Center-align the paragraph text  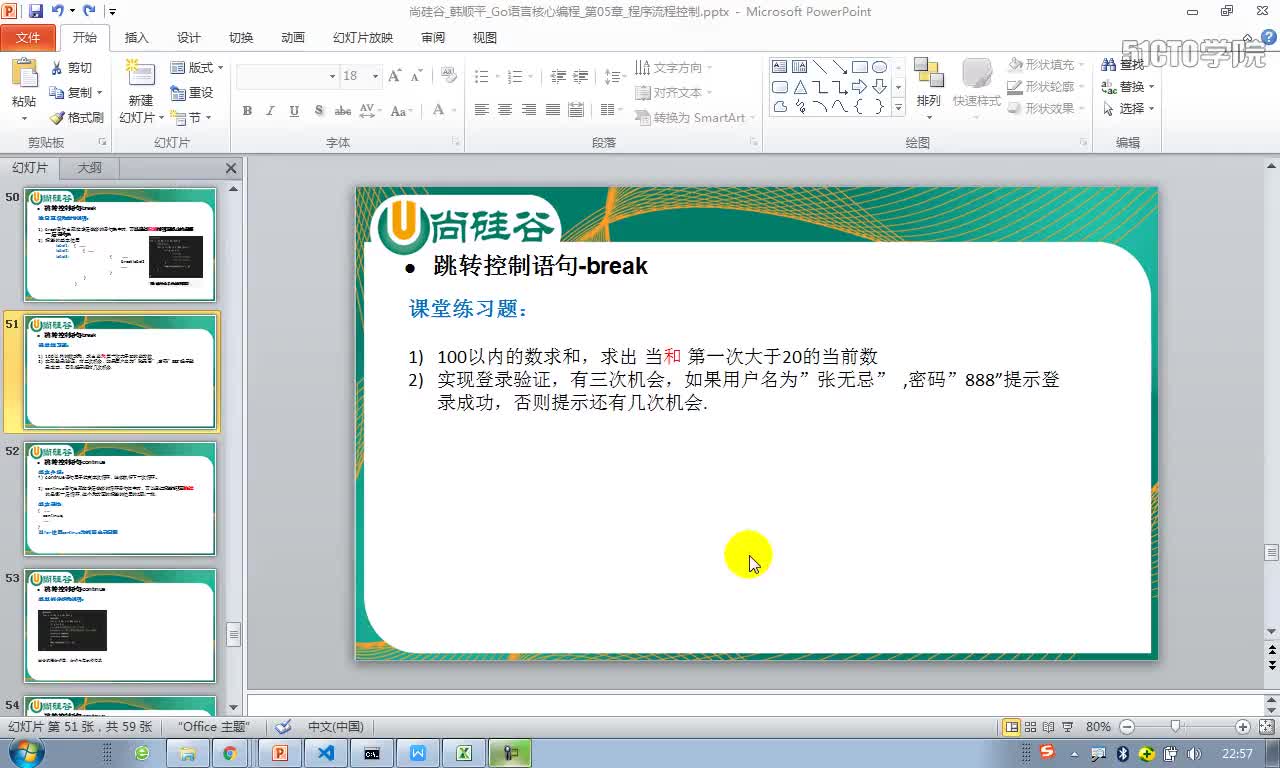click(505, 110)
